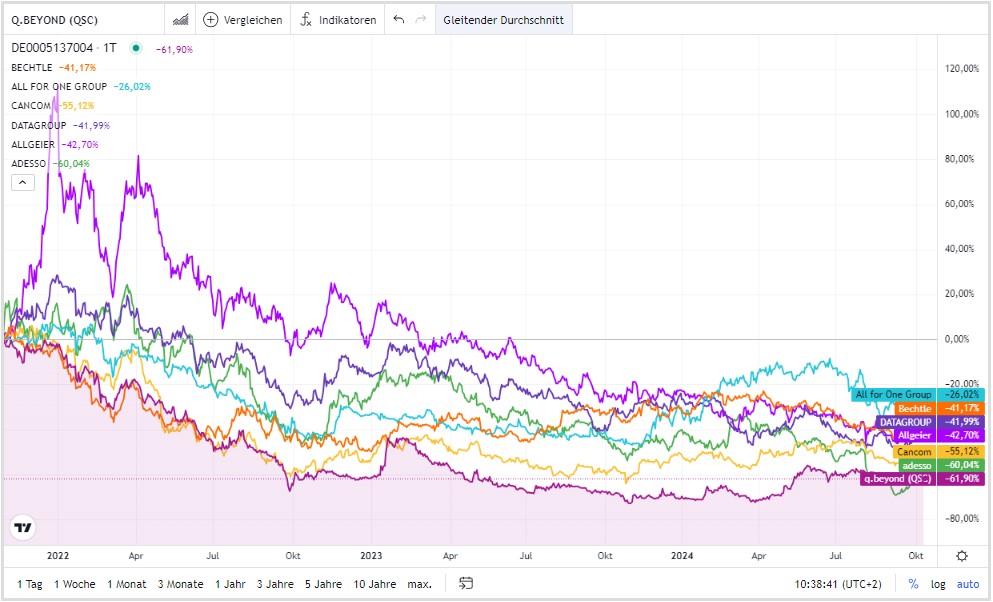Image resolution: width=993 pixels, height=602 pixels.
Task: Toggle the auto scale option
Action: point(968,584)
